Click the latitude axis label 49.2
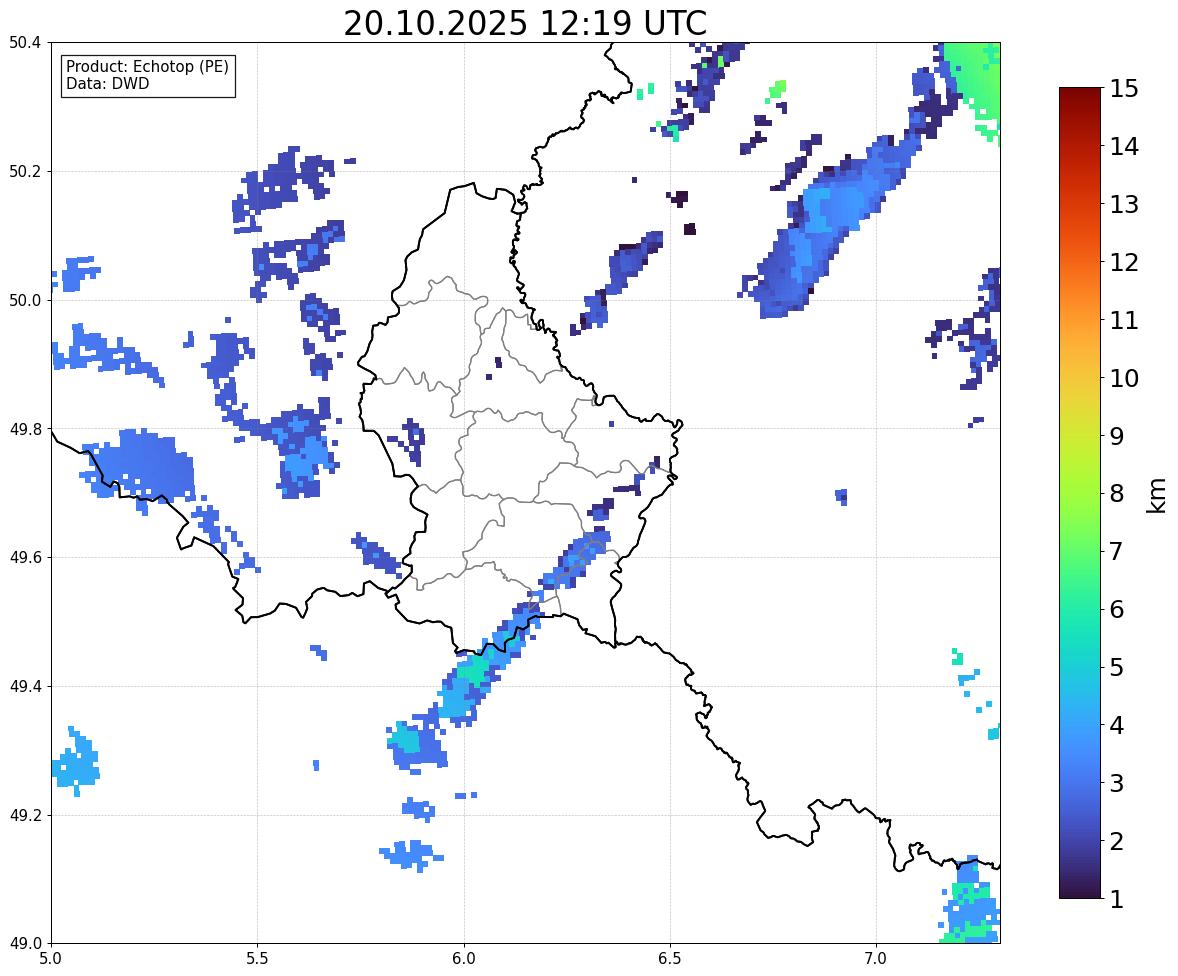1178x976 pixels. [x=24, y=815]
